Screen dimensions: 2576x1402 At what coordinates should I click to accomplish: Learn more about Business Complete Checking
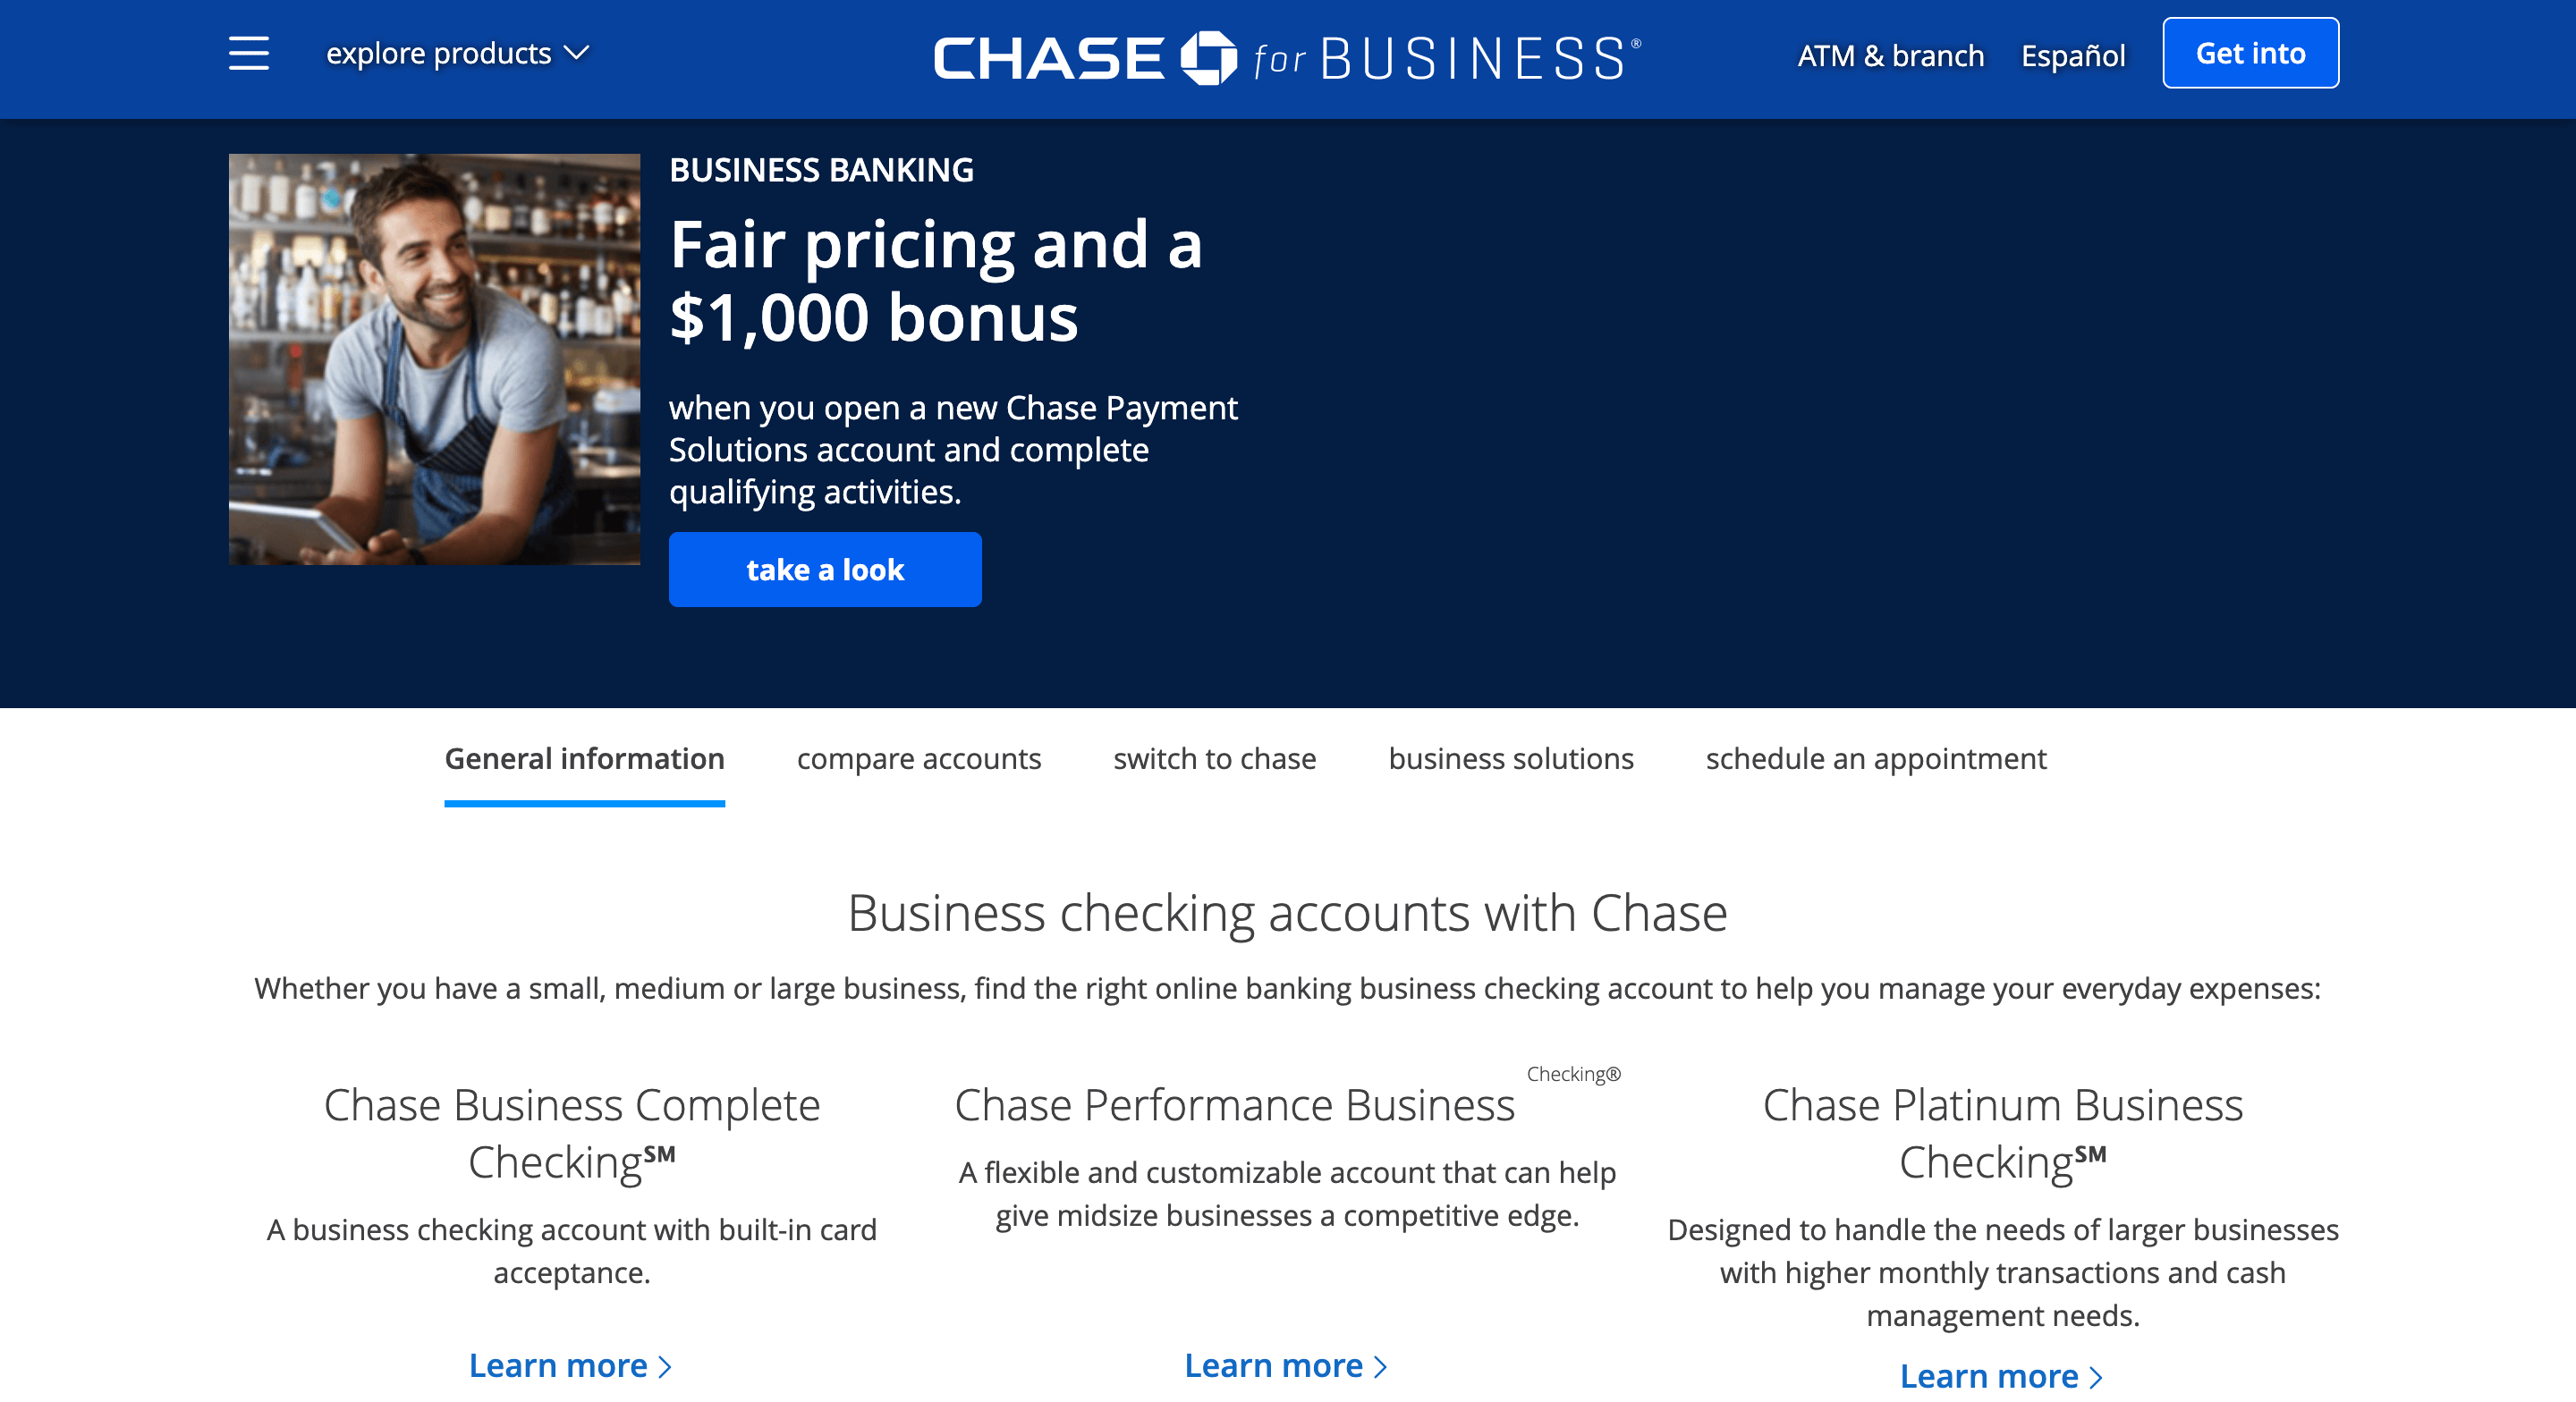[x=570, y=1365]
